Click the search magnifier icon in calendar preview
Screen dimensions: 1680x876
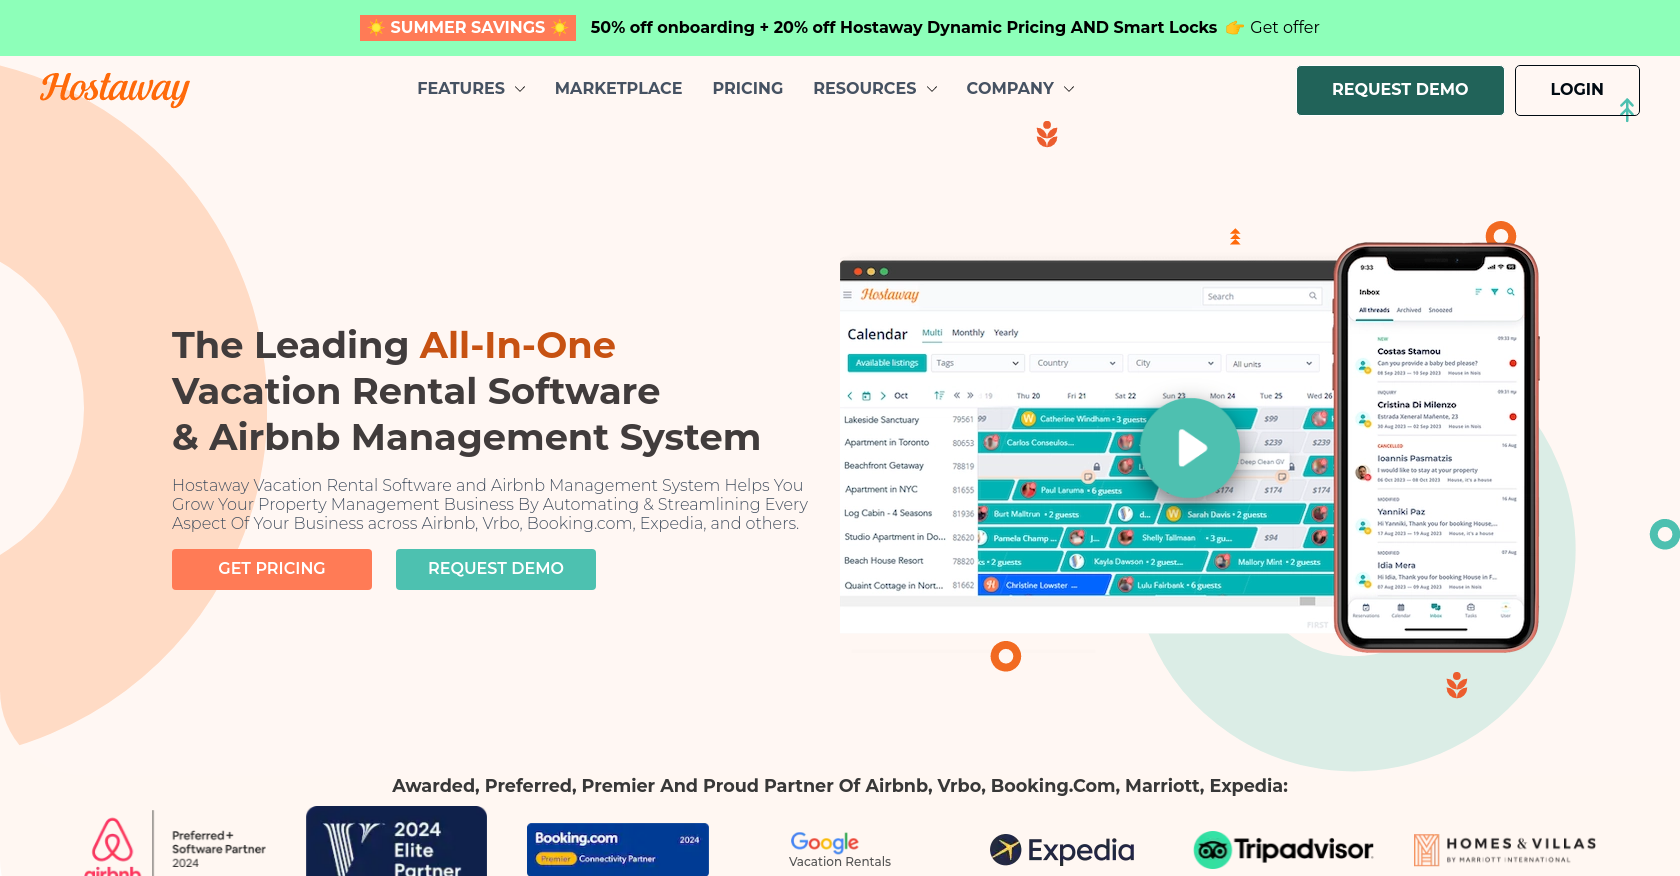pyautogui.click(x=1313, y=296)
